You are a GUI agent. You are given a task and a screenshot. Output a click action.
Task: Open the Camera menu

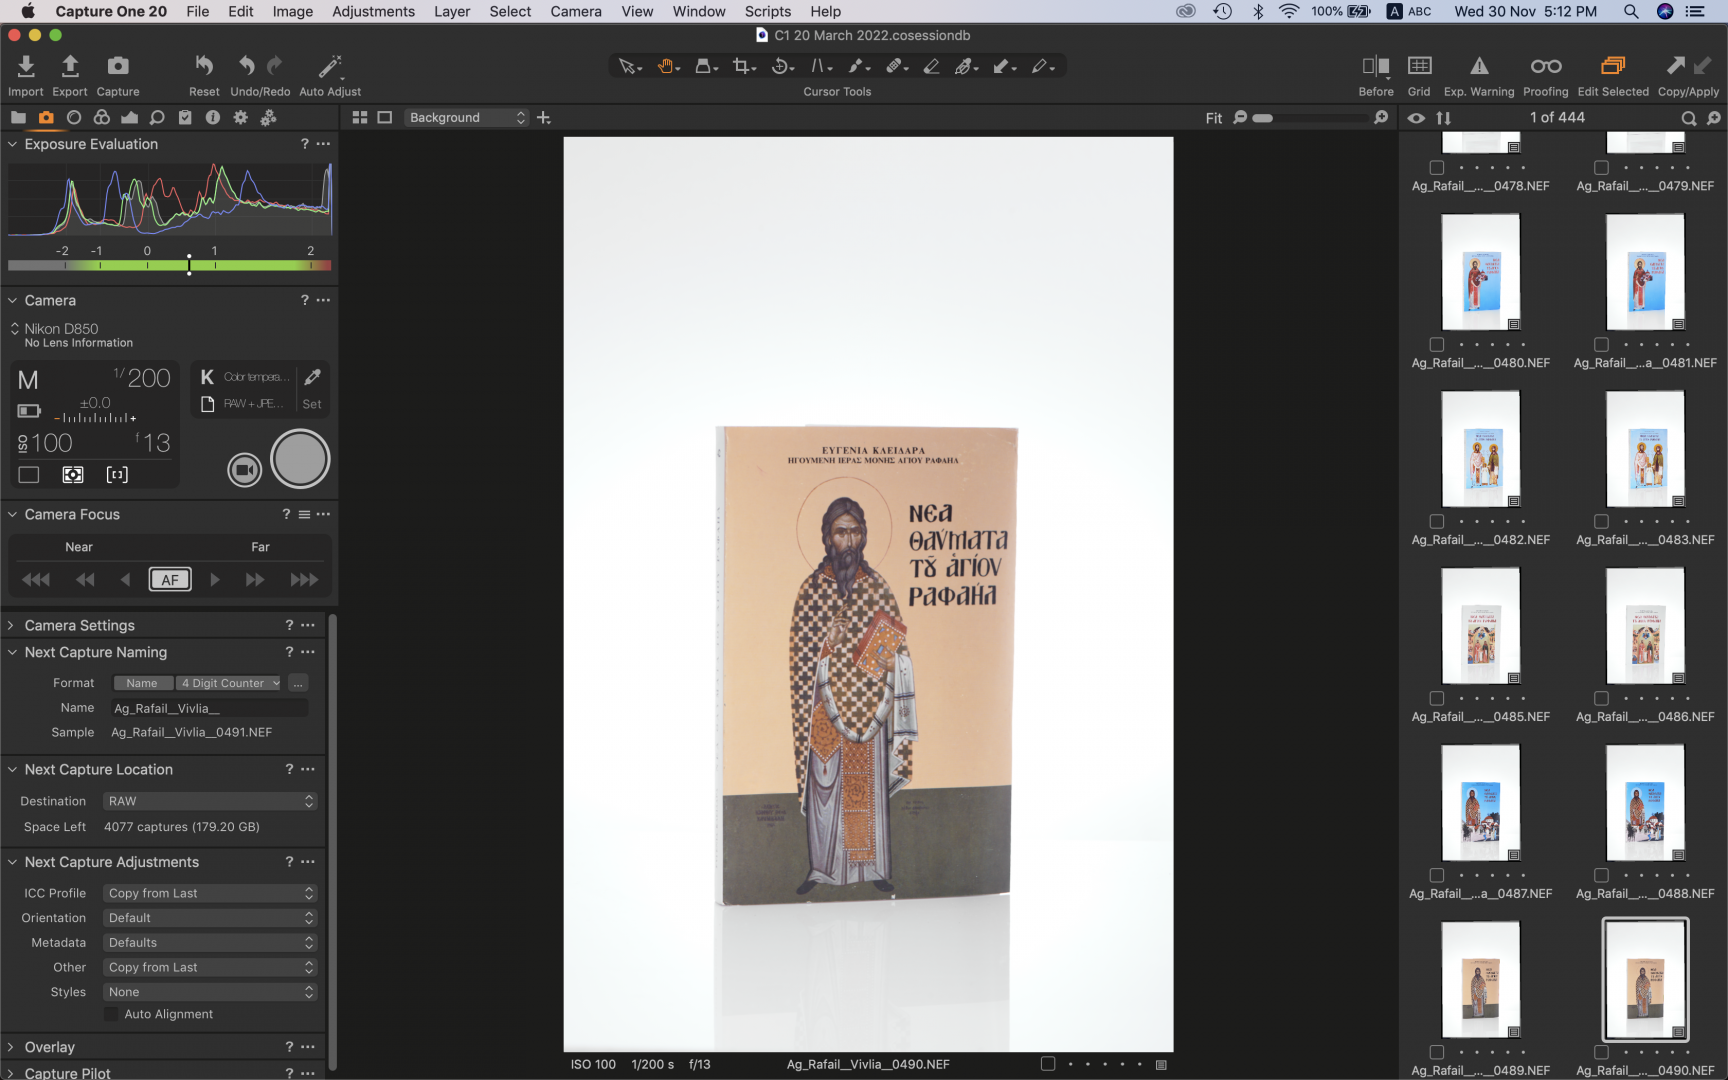pyautogui.click(x=576, y=11)
